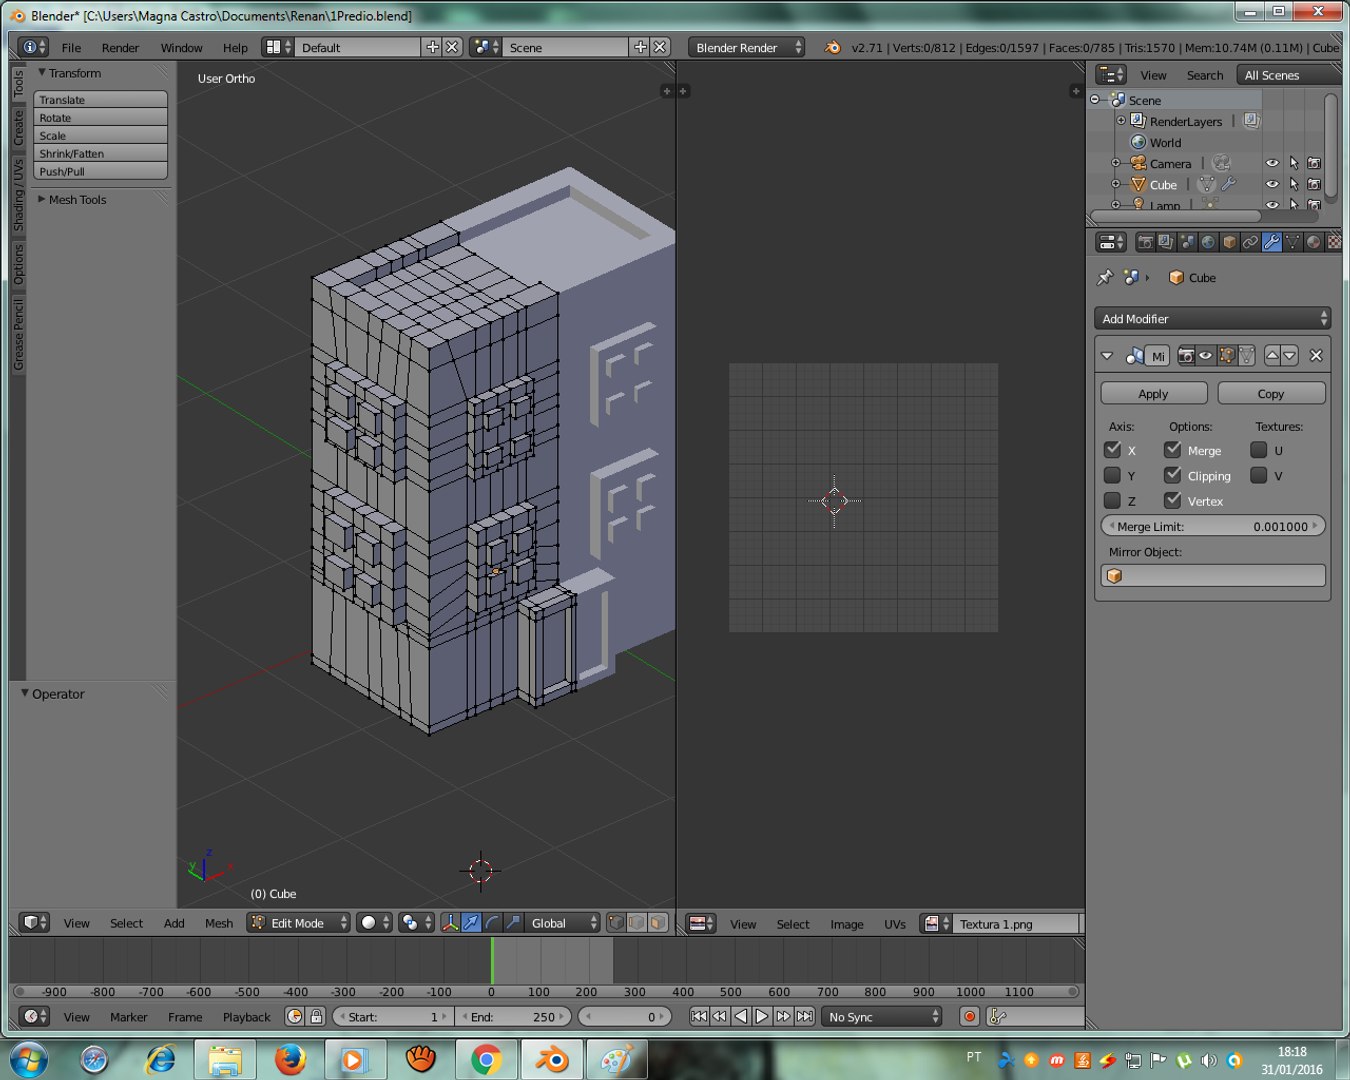Move Mirror modifier up in stack
1350x1080 pixels.
point(1272,355)
